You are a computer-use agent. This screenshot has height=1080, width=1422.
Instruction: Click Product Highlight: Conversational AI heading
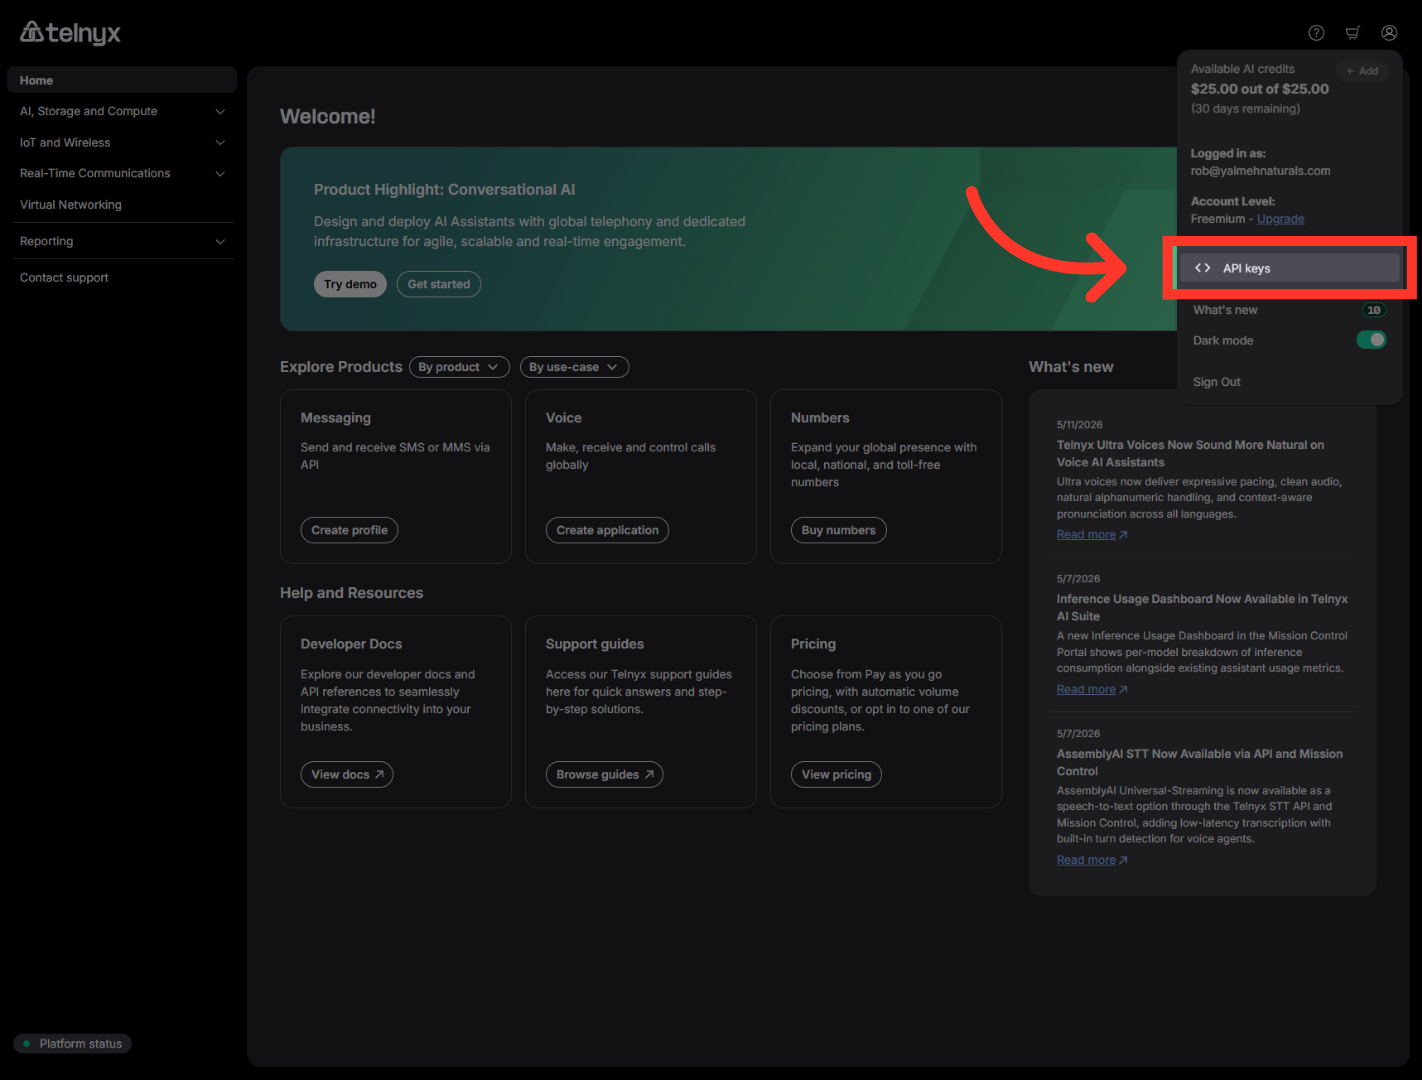(x=444, y=190)
